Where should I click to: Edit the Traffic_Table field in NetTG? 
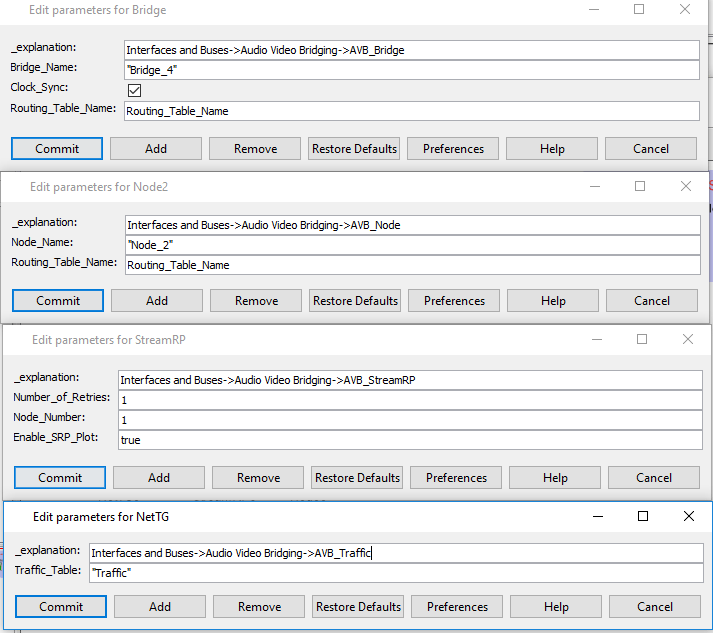point(395,573)
